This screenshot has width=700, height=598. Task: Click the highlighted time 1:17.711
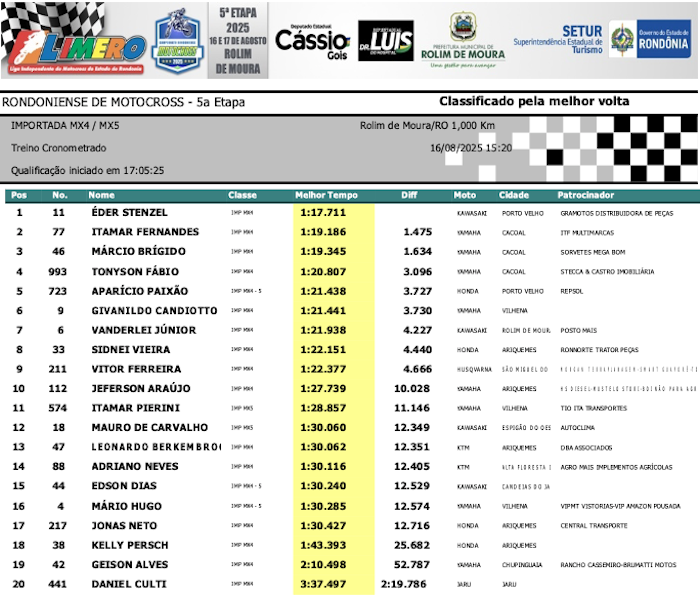tap(323, 213)
